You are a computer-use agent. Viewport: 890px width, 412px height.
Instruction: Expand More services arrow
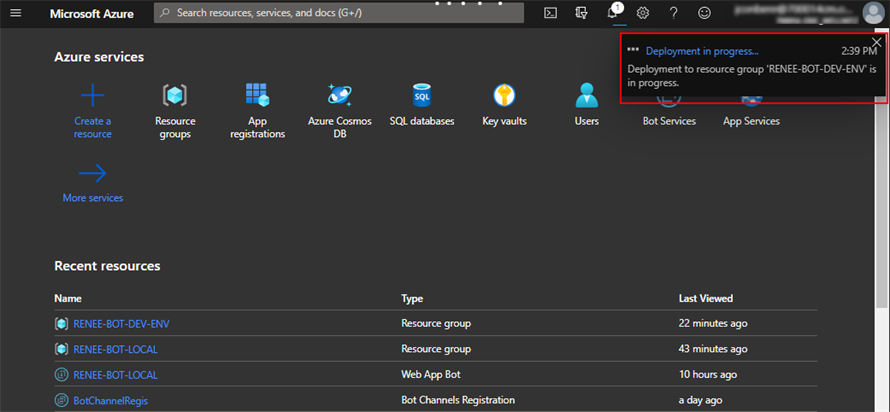pos(93,174)
